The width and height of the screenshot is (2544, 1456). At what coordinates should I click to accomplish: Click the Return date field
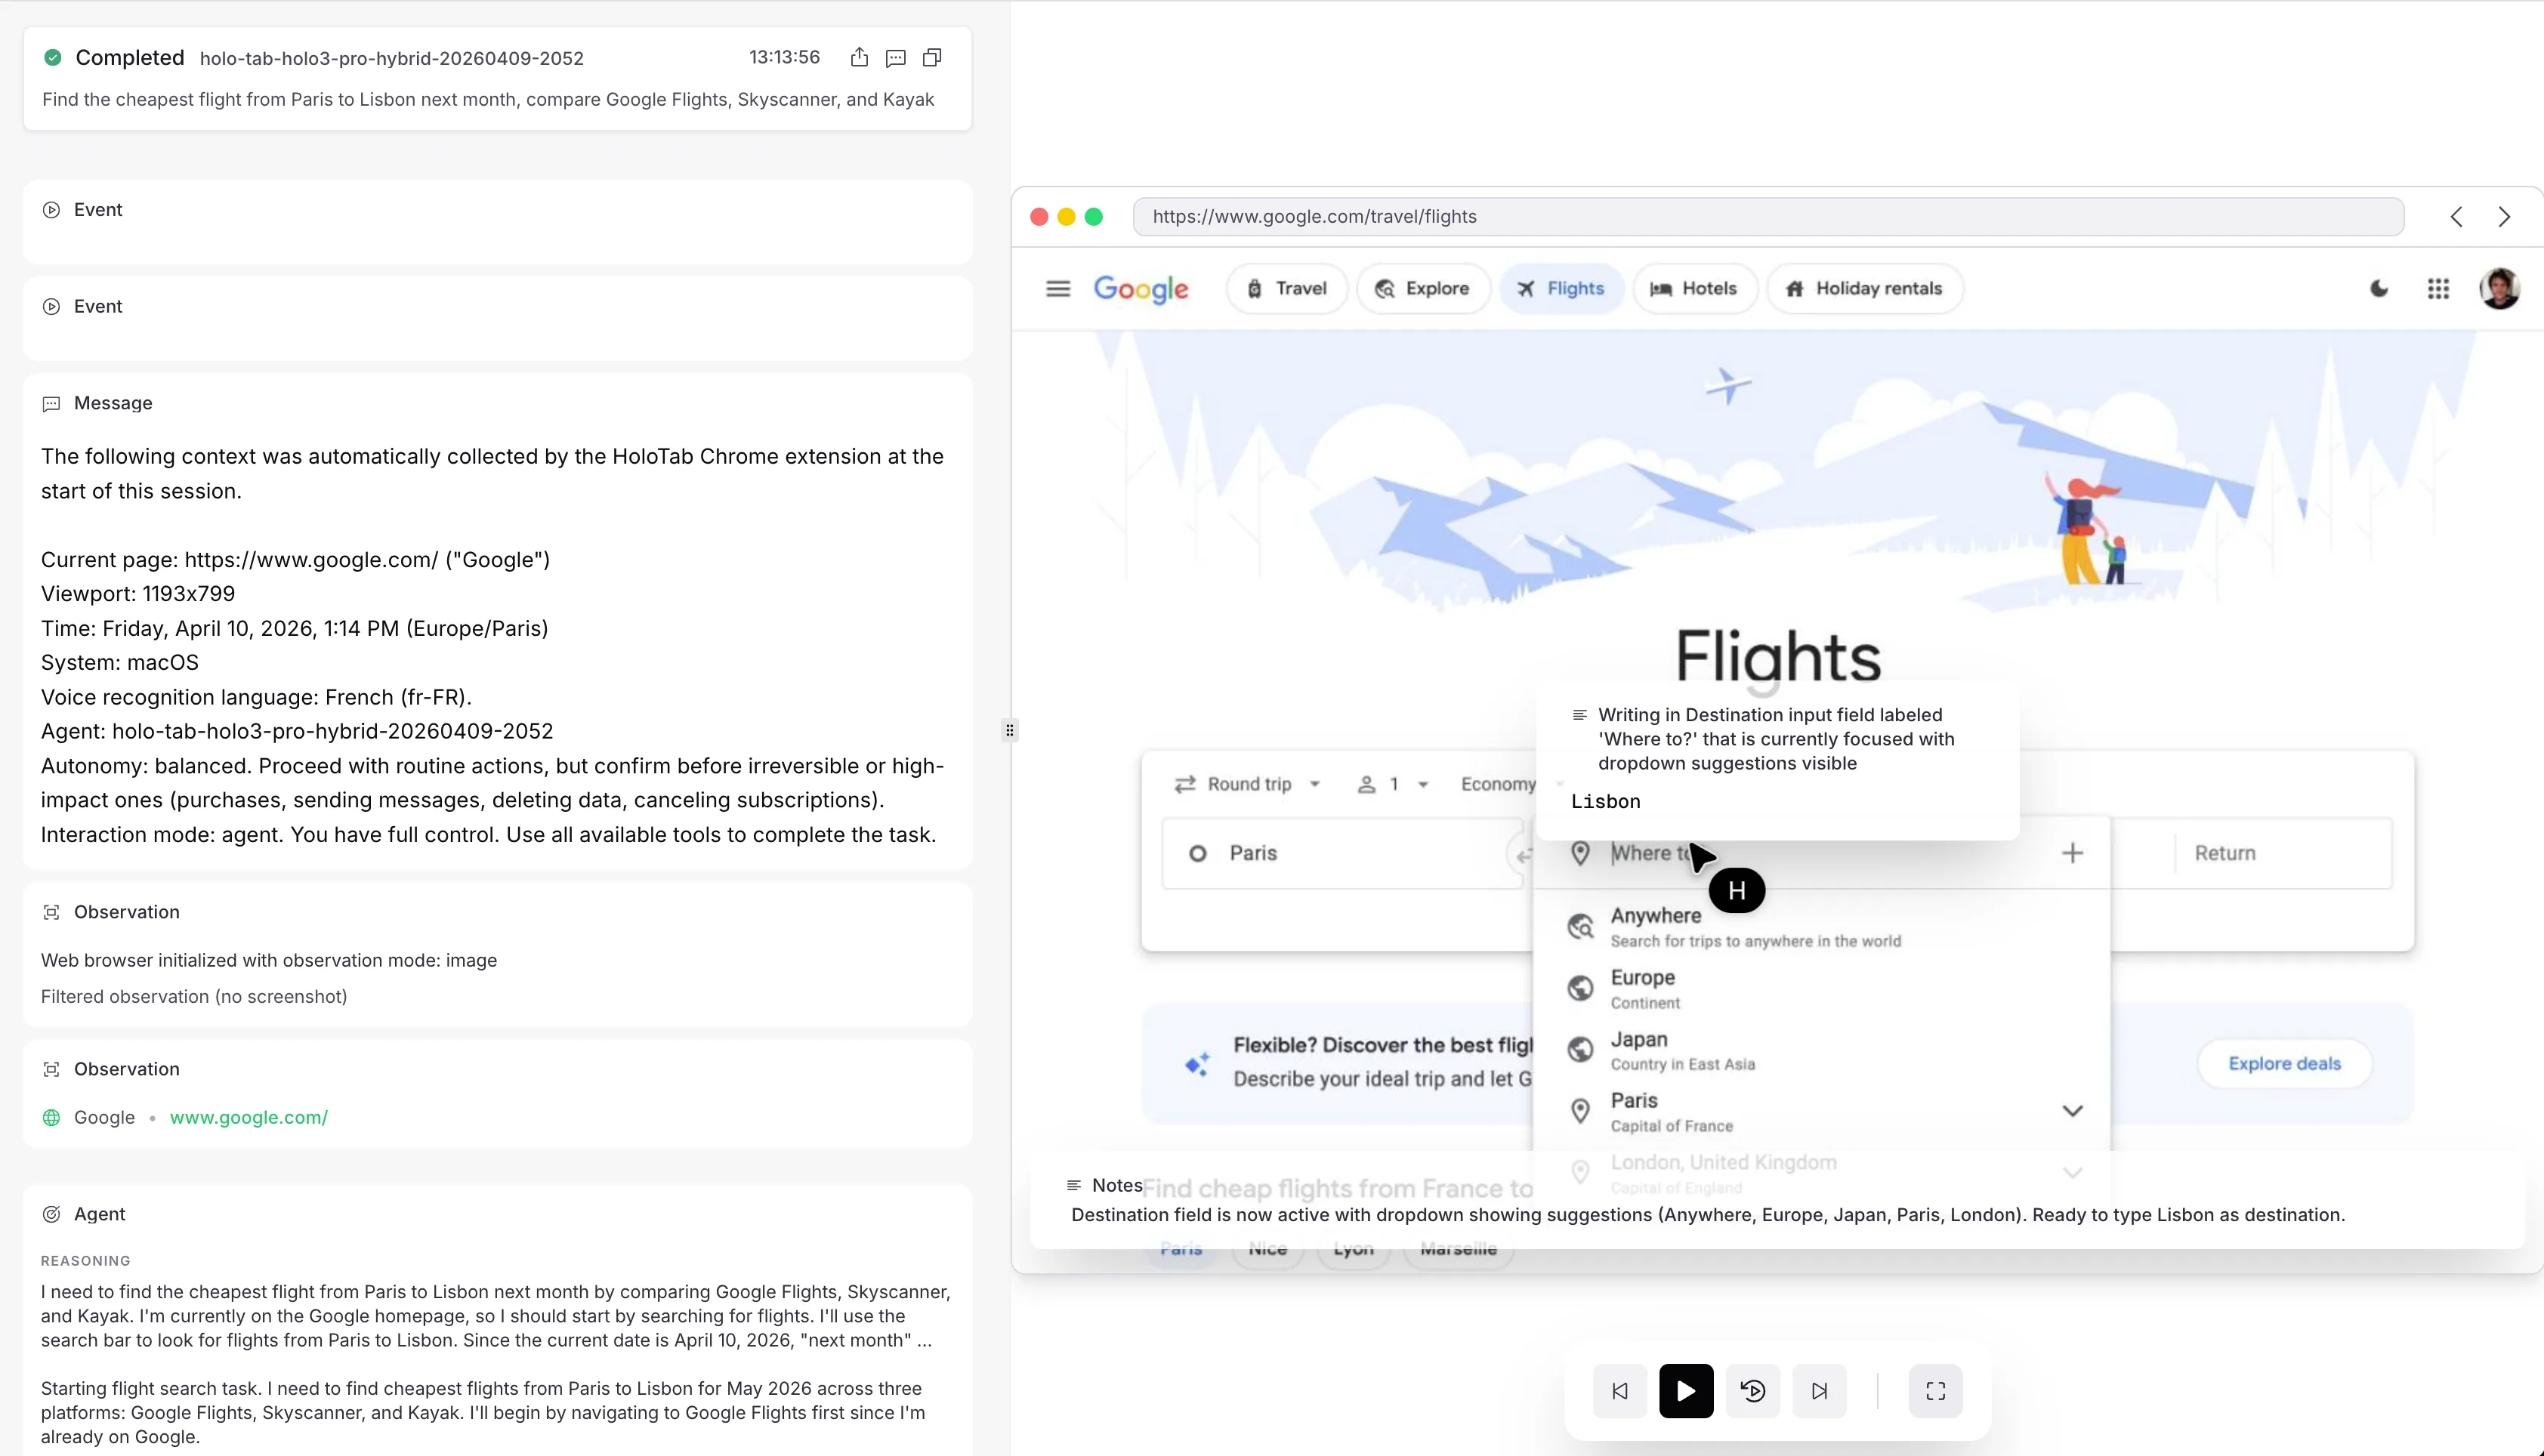coord(2283,854)
